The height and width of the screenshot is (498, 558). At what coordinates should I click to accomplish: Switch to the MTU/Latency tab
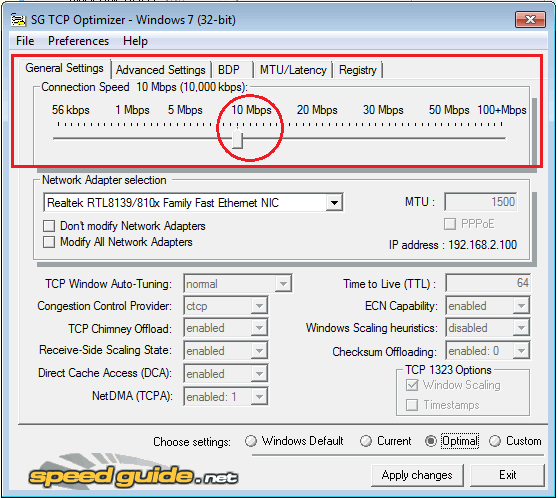click(293, 70)
